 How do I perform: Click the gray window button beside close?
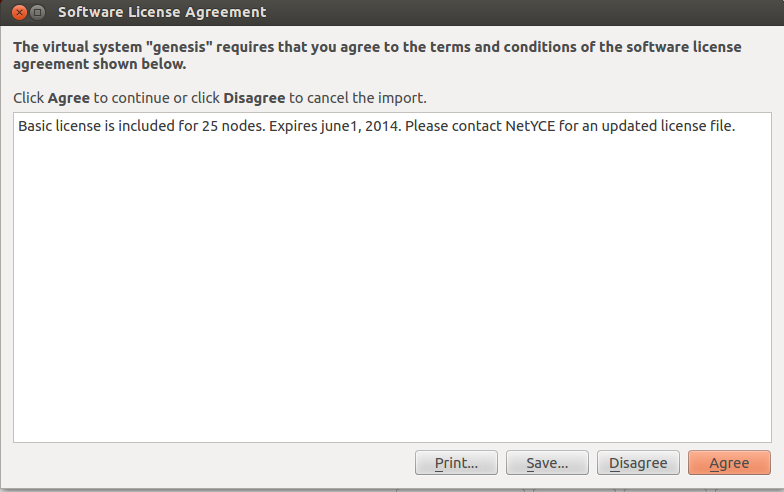[x=37, y=13]
